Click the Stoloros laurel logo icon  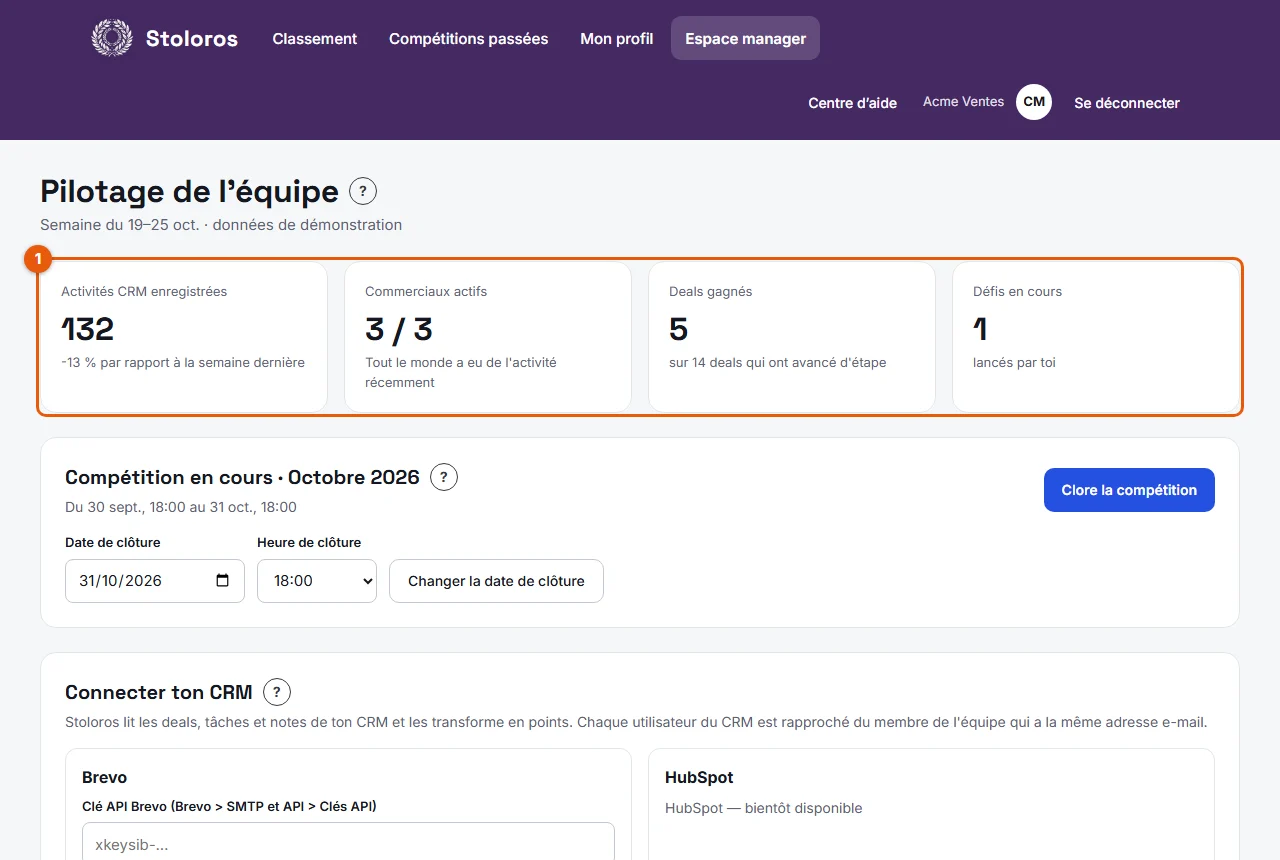pyautogui.click(x=112, y=39)
